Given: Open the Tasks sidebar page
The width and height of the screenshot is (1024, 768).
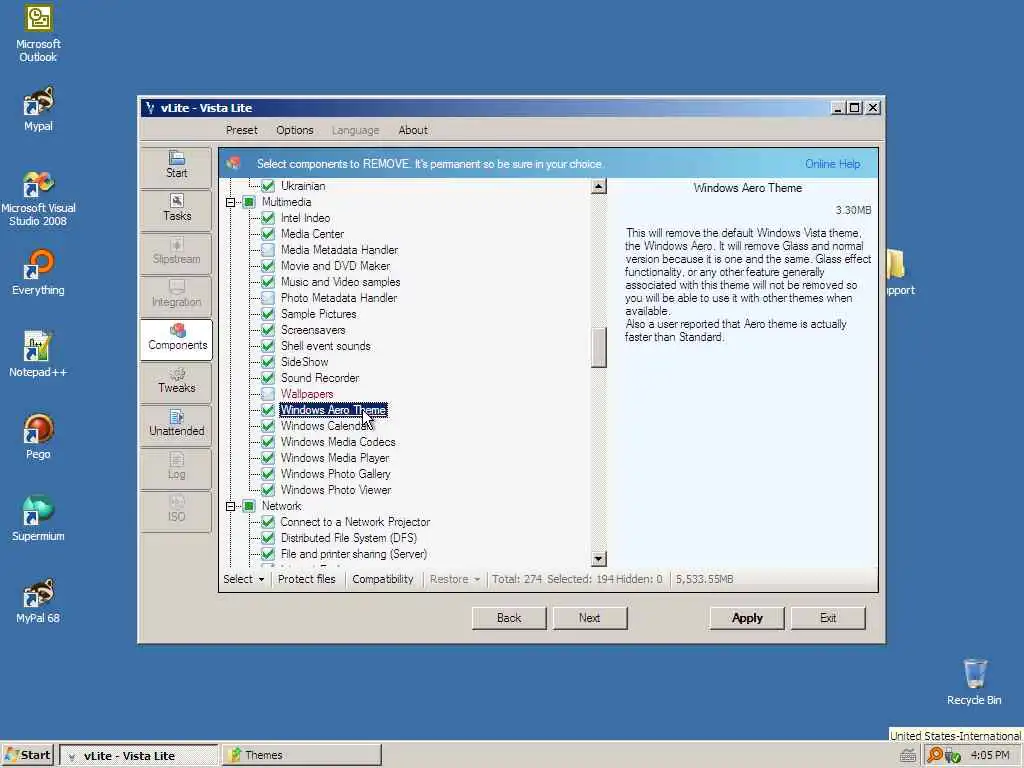Looking at the screenshot, I should pyautogui.click(x=176, y=209).
